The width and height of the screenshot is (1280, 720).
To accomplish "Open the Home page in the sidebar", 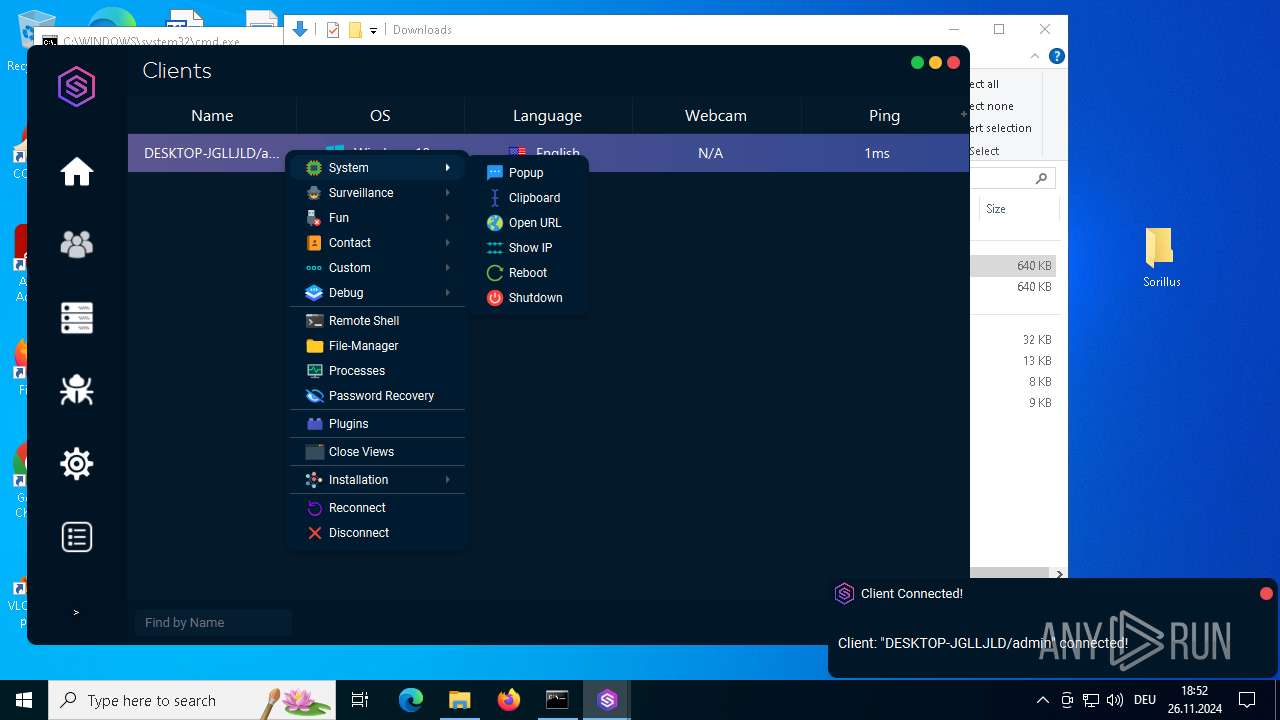I will point(77,172).
